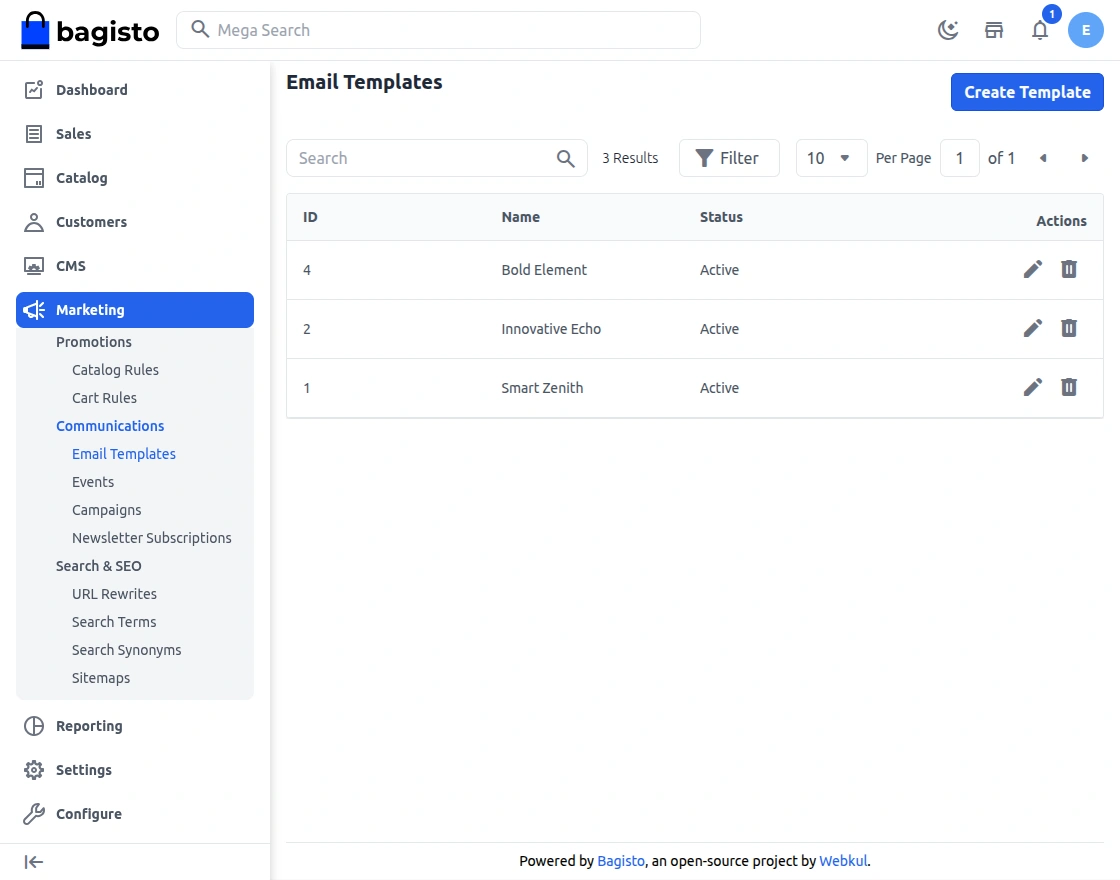Open Search Synonyms page
Screen dimensions: 1120x880
pyautogui.click(x=126, y=650)
